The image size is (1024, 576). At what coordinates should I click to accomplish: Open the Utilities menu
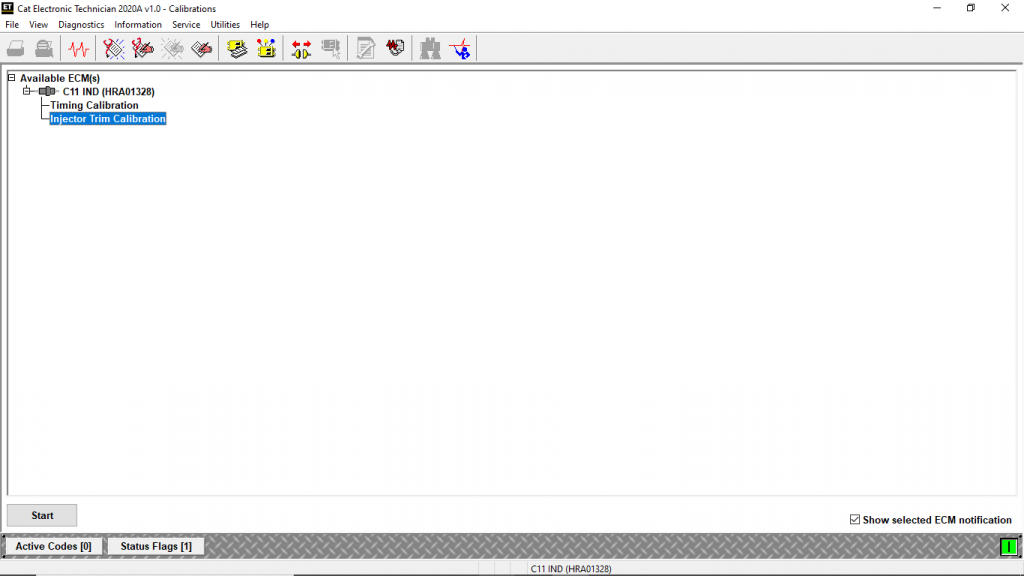point(225,24)
